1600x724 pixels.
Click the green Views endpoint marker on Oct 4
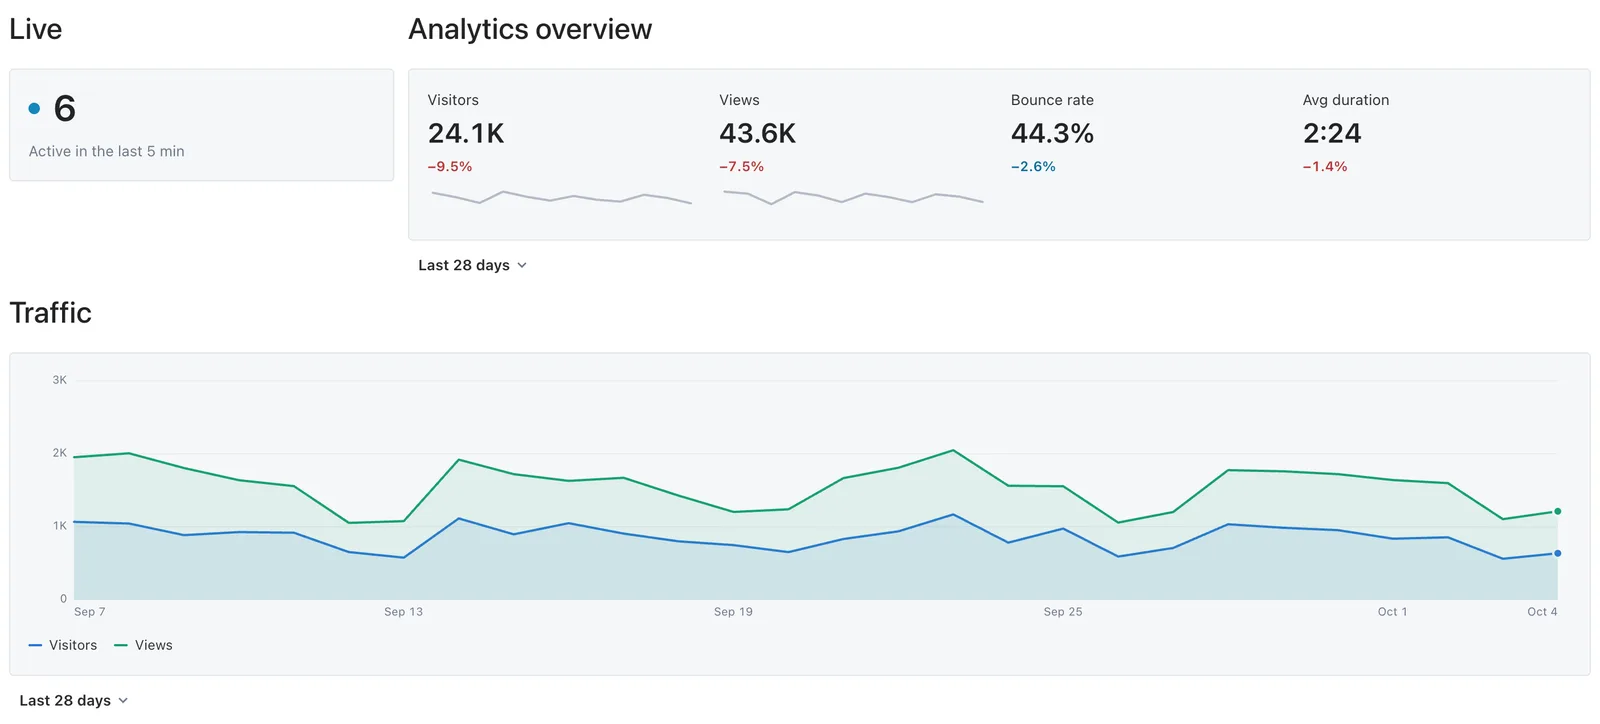tap(1557, 511)
